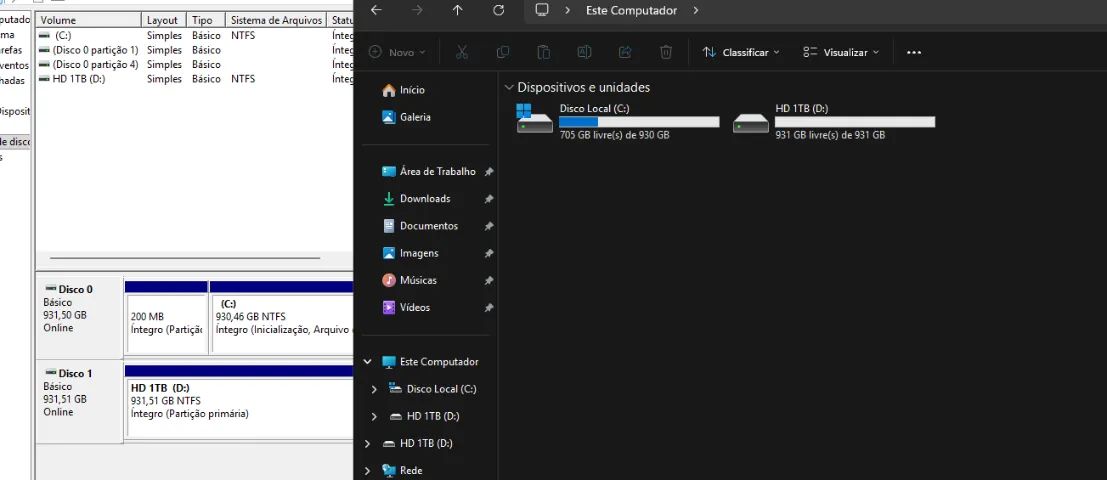
Task: Go forward in File Explorer
Action: [x=417, y=10]
